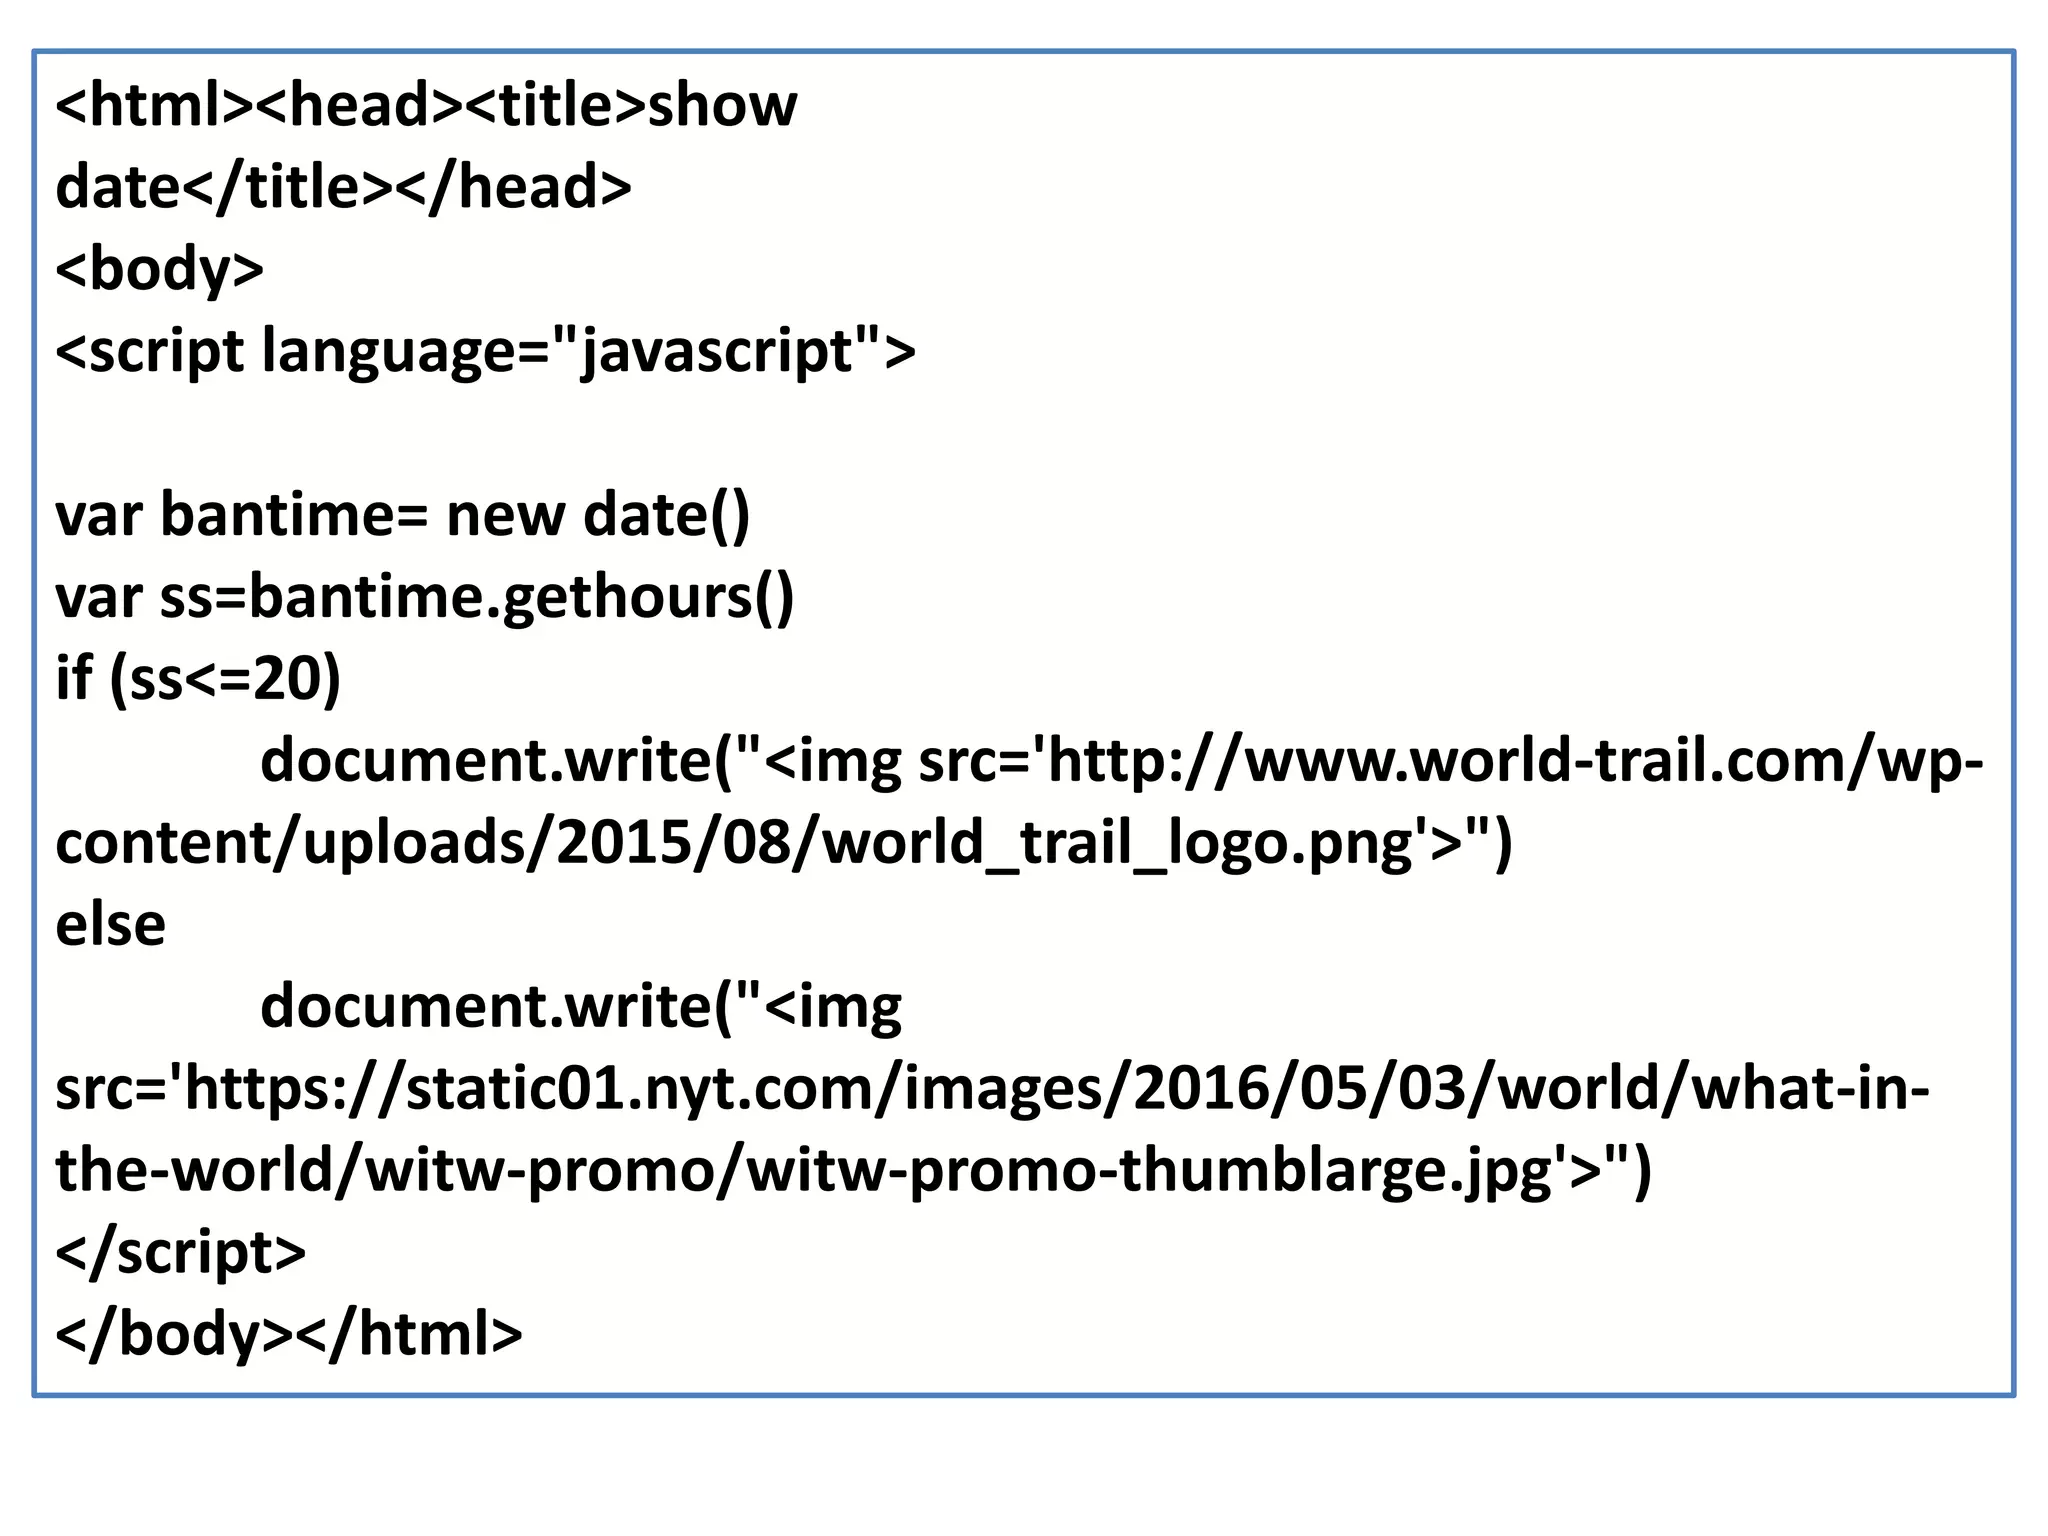The image size is (2048, 1536).
Task: Click the 'src='https://static01.nyt.com/images' line
Action: 992,1089
